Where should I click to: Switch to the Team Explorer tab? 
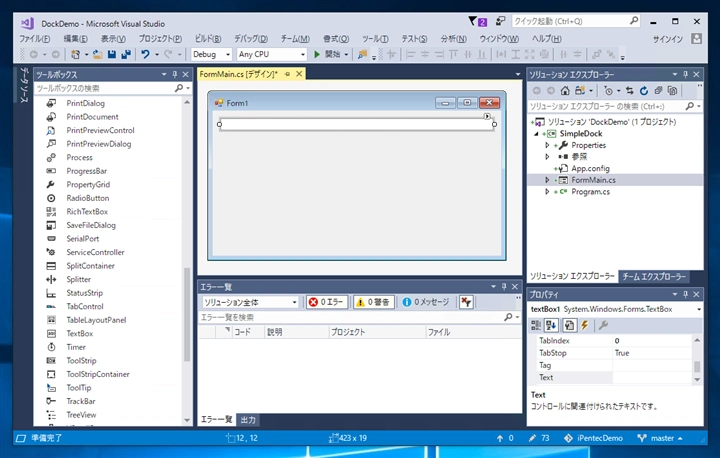[654, 277]
